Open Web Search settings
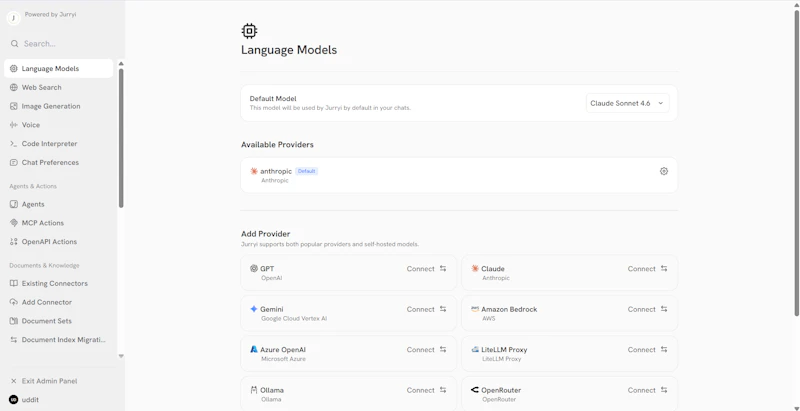 coord(59,87)
